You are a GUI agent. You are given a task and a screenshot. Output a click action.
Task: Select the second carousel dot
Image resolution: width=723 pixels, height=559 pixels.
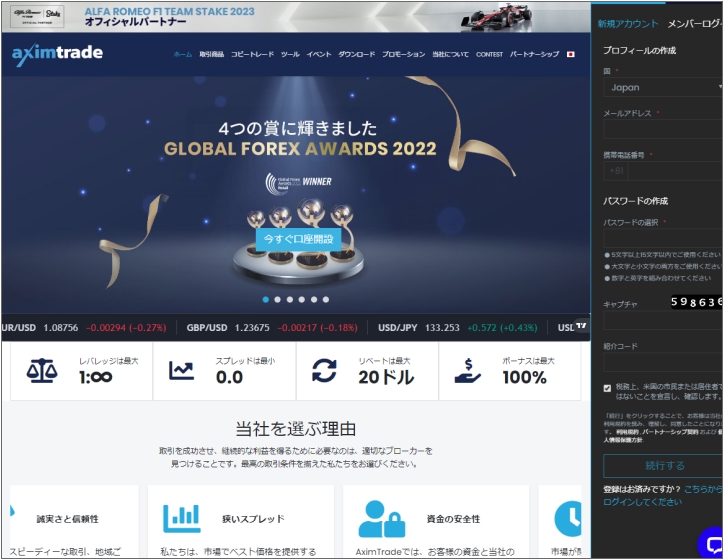(278, 299)
